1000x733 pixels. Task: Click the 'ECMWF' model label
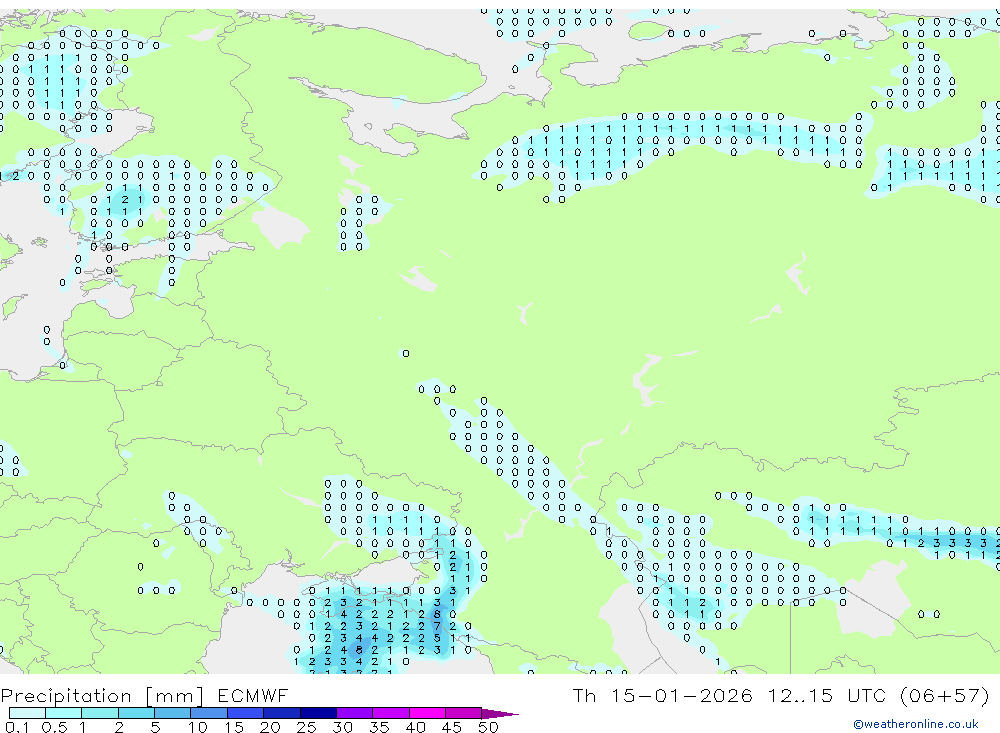pyautogui.click(x=253, y=695)
